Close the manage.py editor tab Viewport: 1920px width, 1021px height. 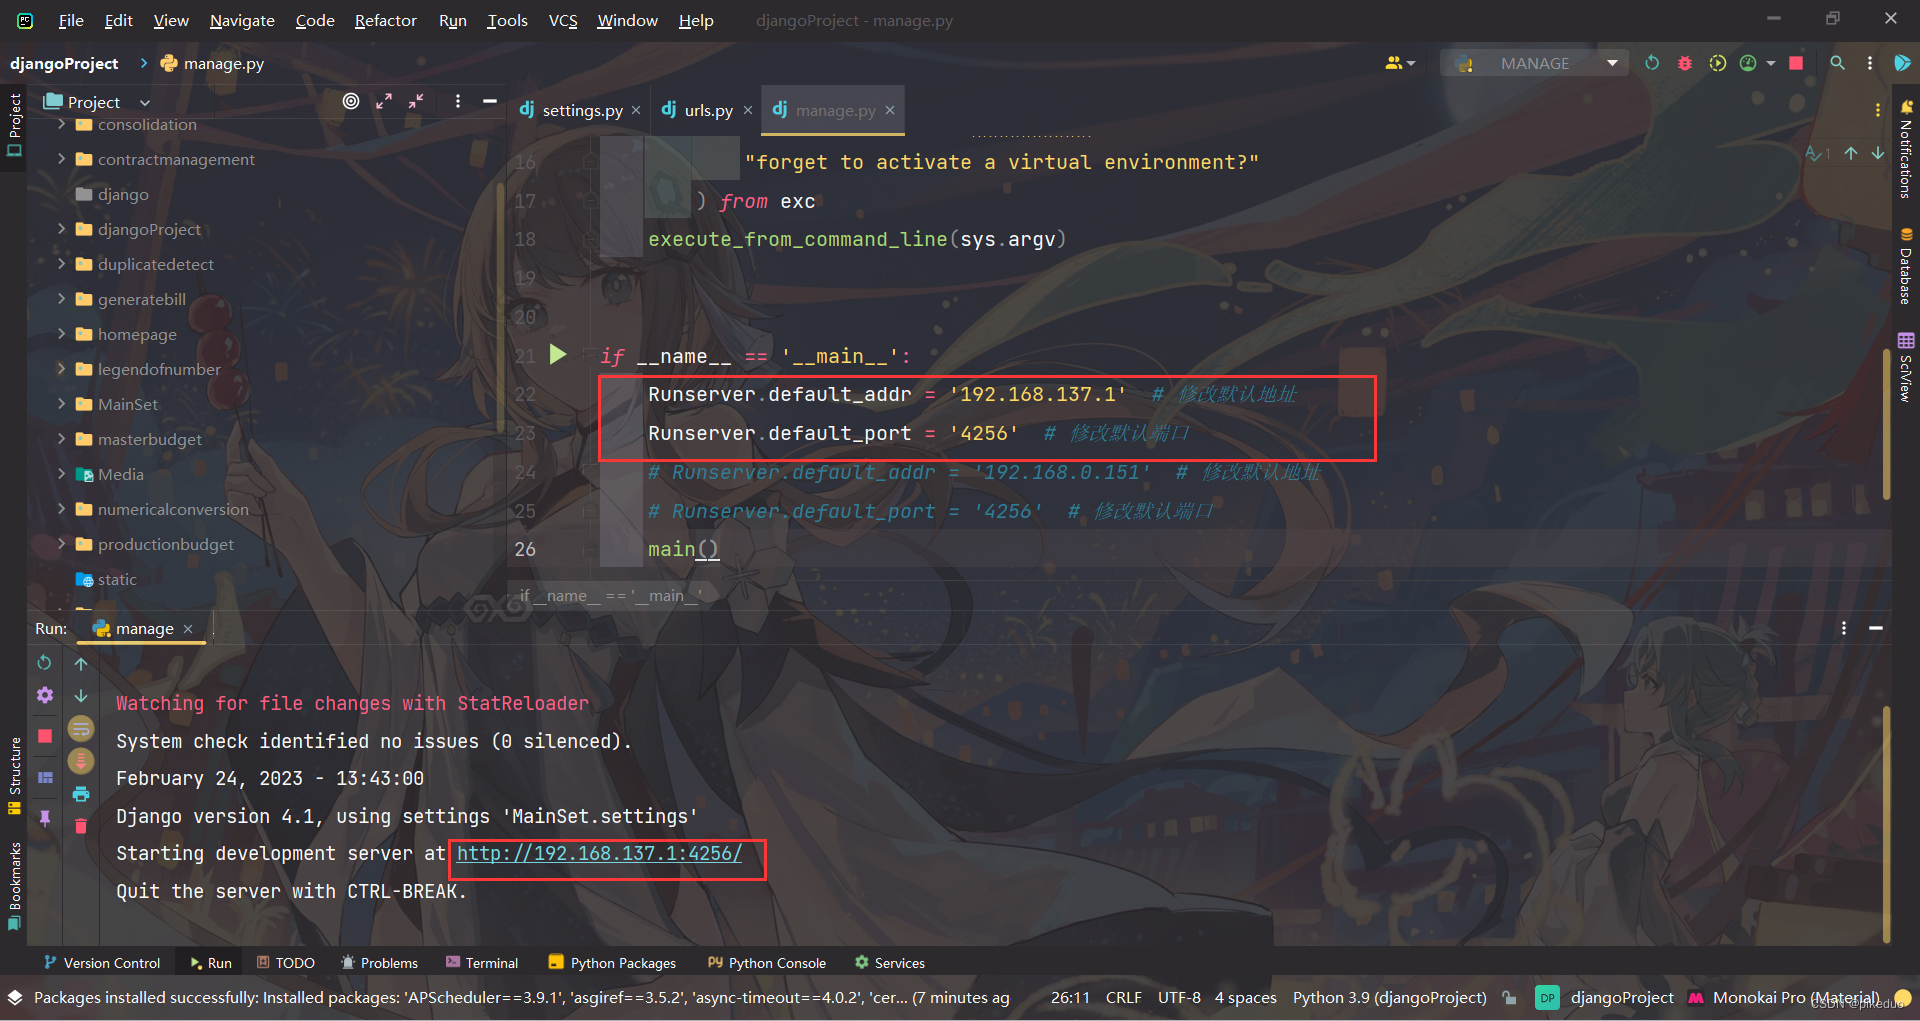(890, 110)
